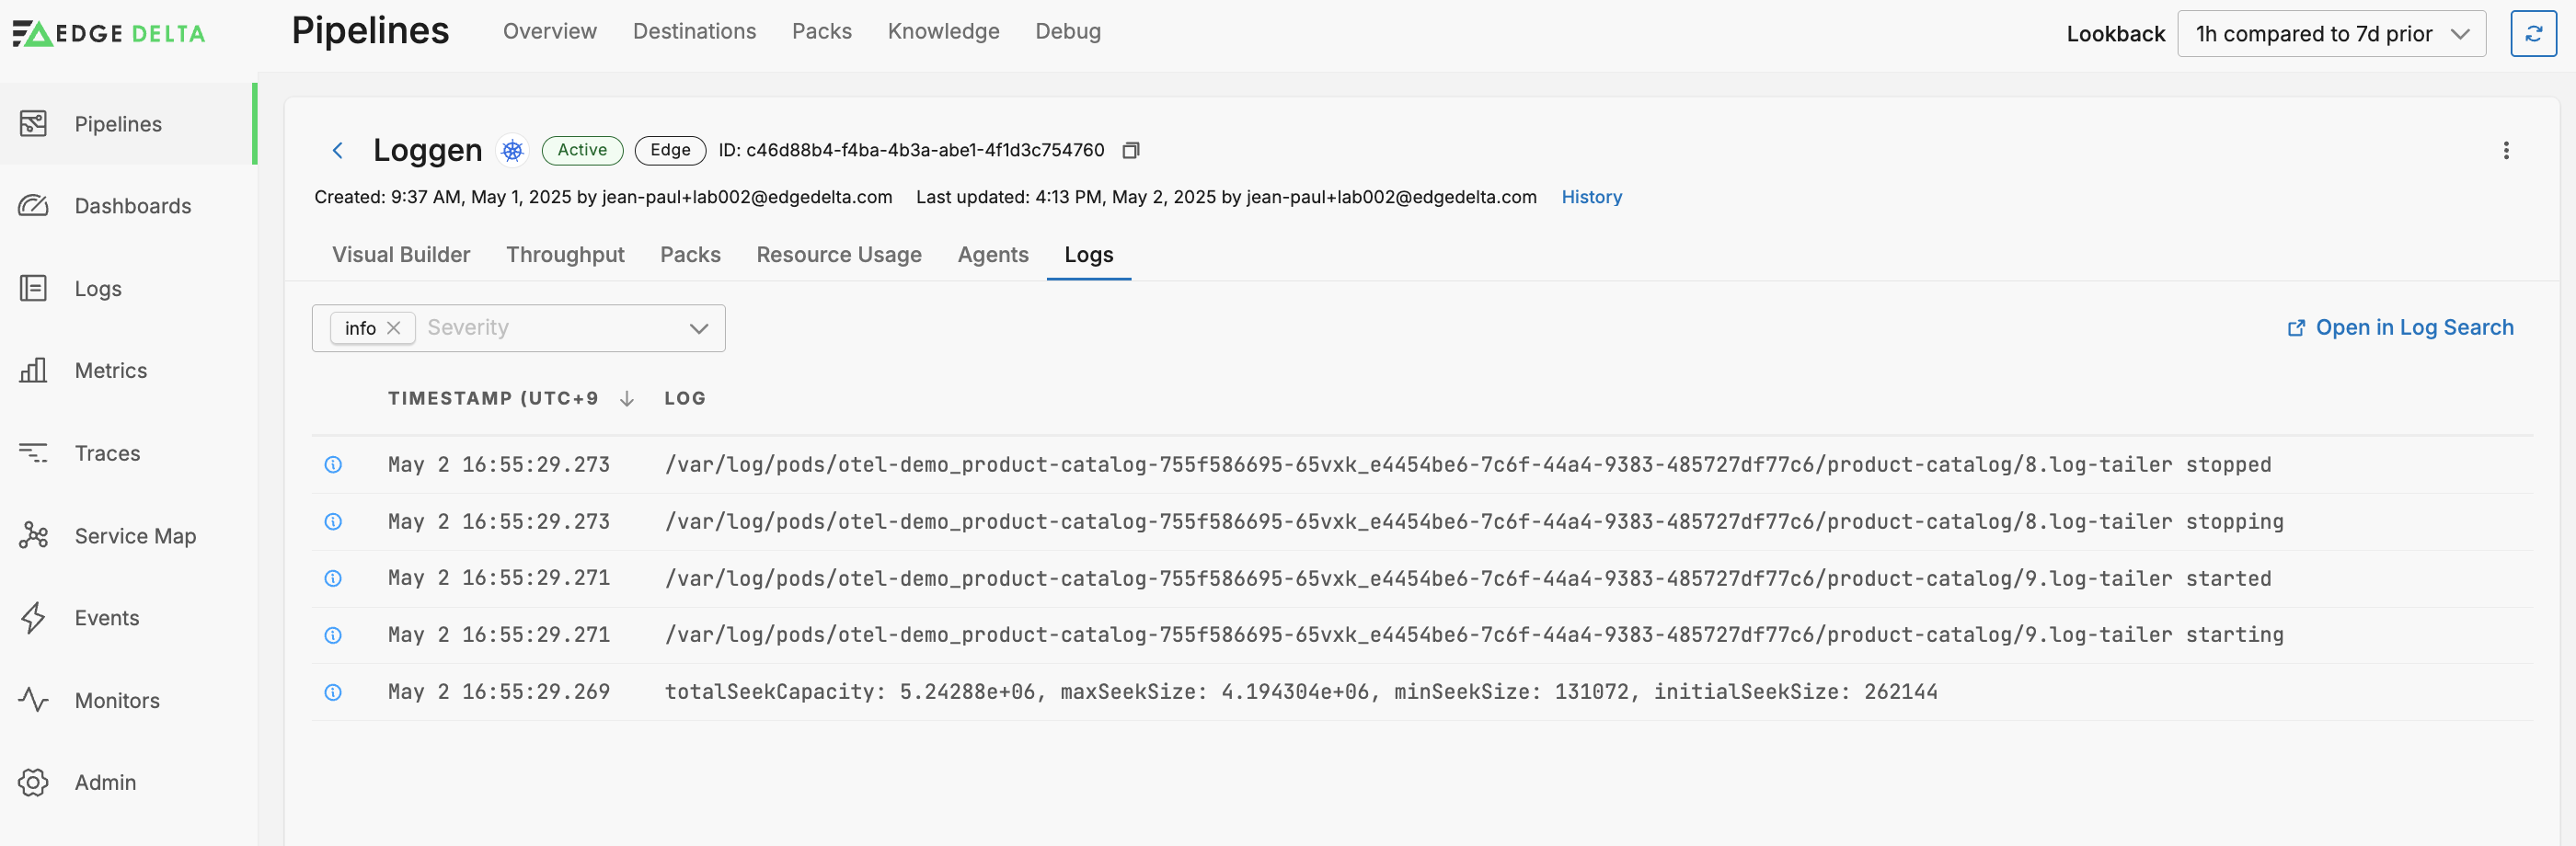Click the Edge Delta logo
This screenshot has width=2576, height=846.
click(x=108, y=33)
